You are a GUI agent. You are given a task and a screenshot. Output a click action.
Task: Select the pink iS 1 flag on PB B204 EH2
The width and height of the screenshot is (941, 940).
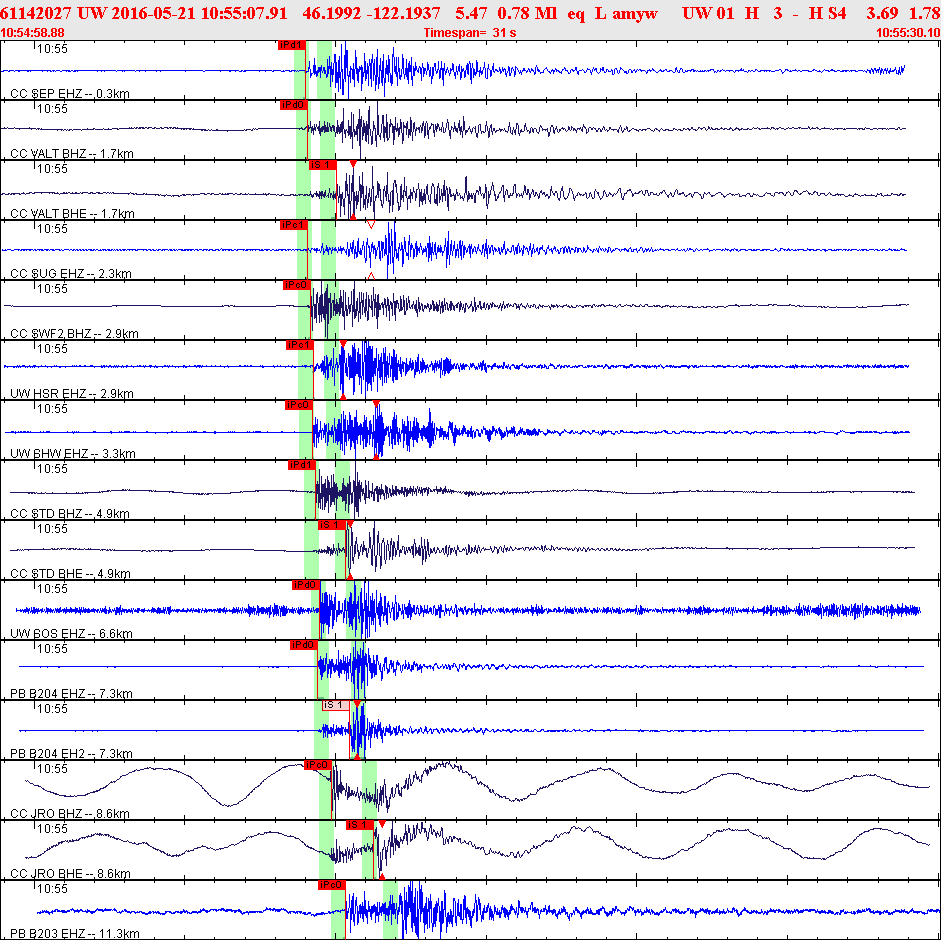click(335, 705)
